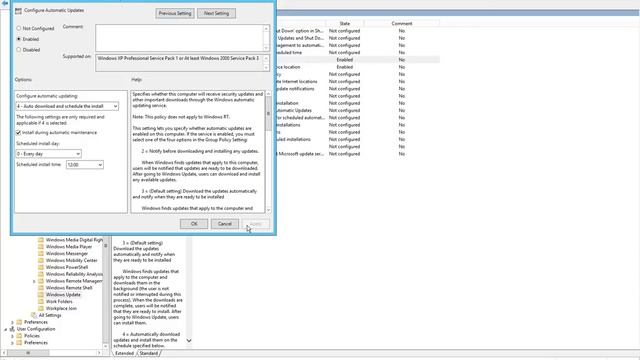
Task: Select the Windows Media Digital Rights tree item
Action: click(x=74, y=240)
